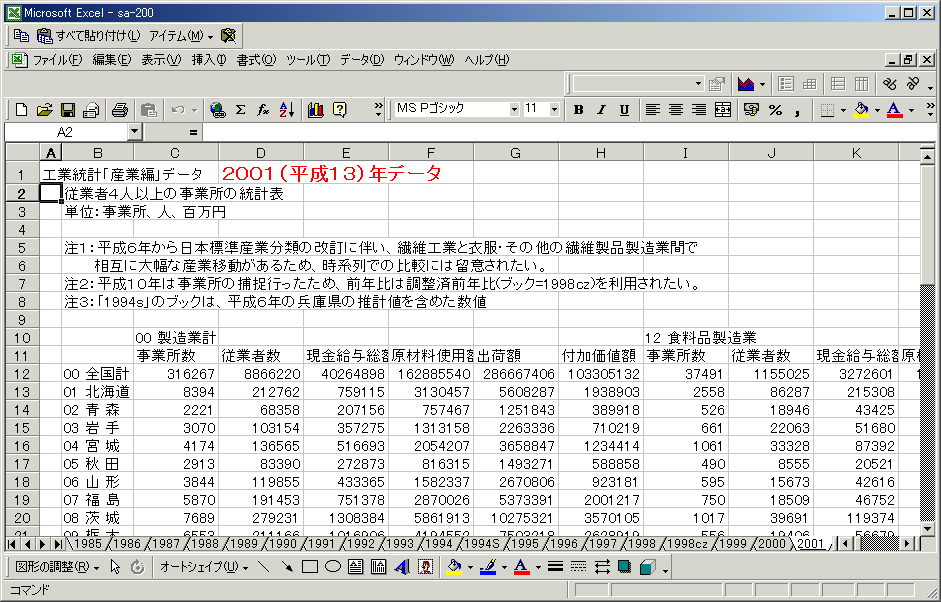Click the AutoSum sigma icon
This screenshot has height=602, width=941.
[x=241, y=110]
